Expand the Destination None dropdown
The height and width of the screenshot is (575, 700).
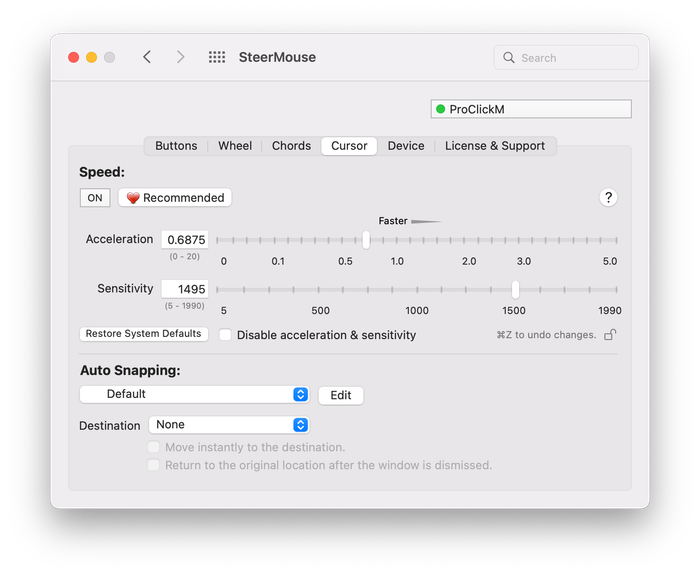[x=229, y=425]
